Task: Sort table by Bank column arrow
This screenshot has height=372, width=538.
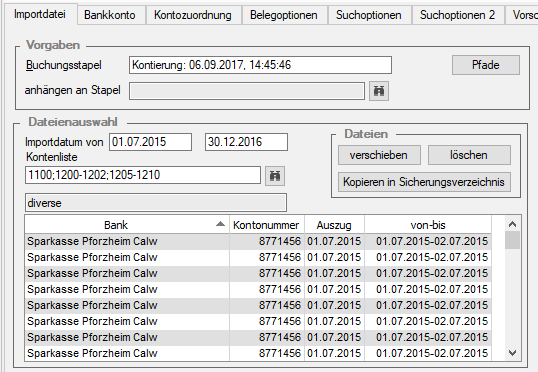Action: [220, 224]
